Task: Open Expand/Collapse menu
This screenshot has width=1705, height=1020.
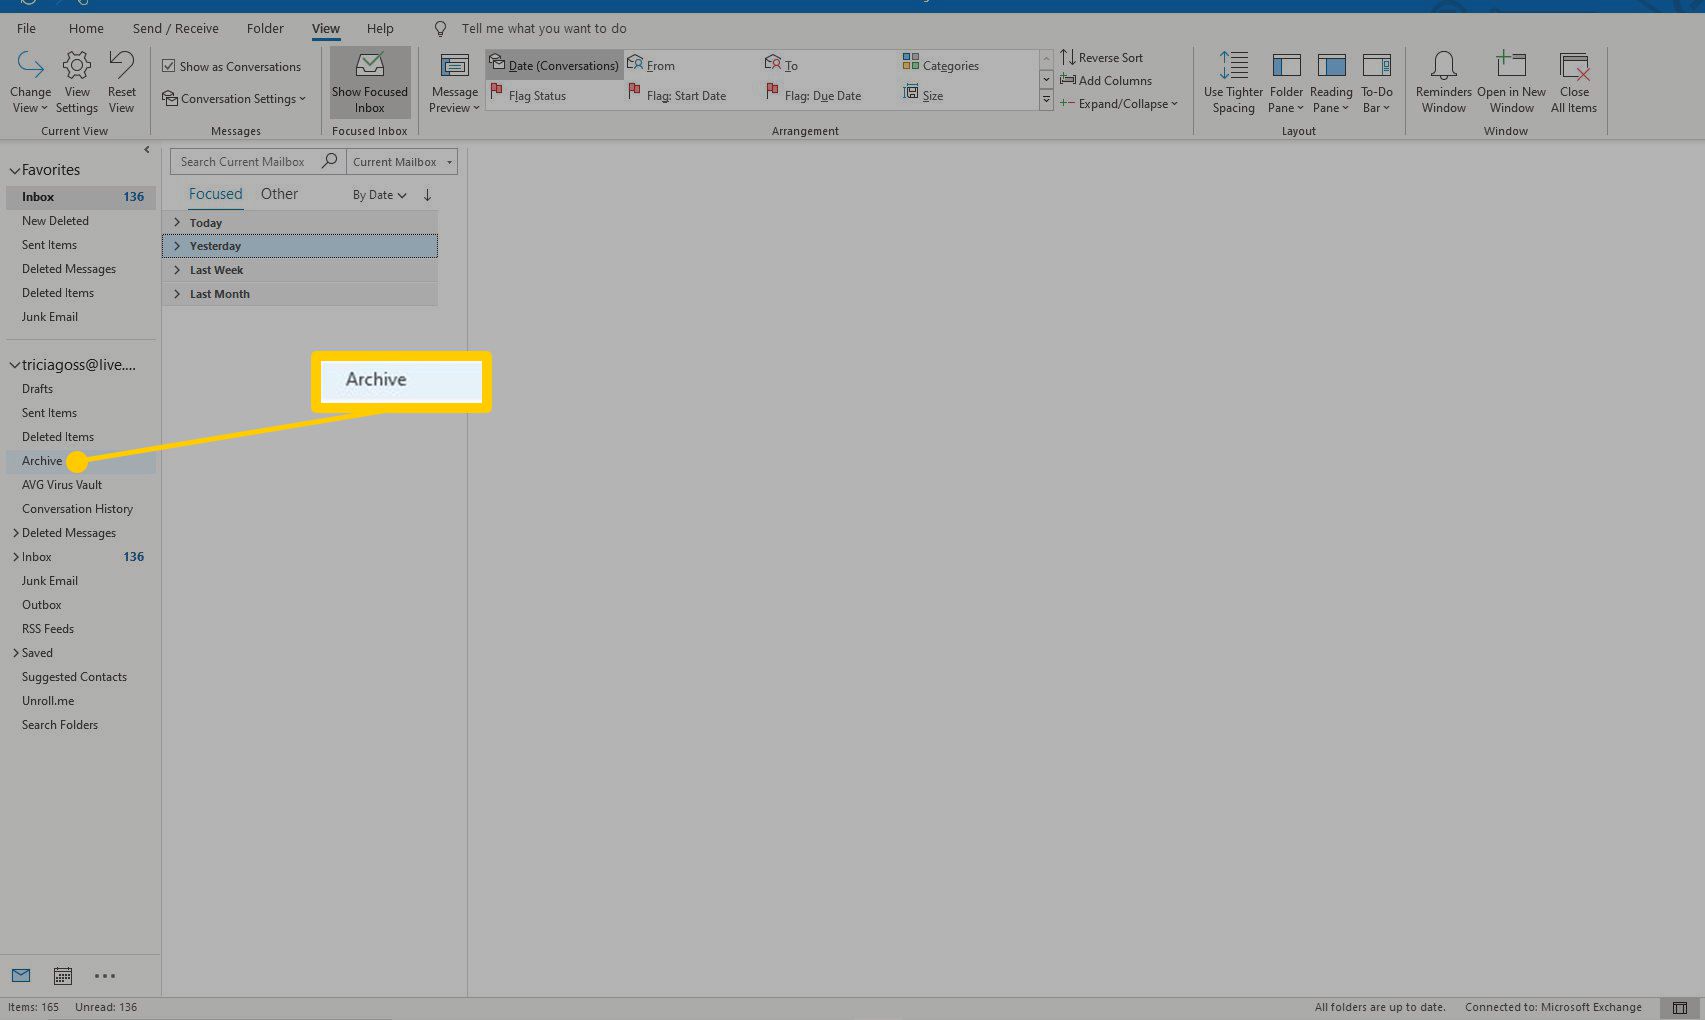Action: click(x=1118, y=103)
